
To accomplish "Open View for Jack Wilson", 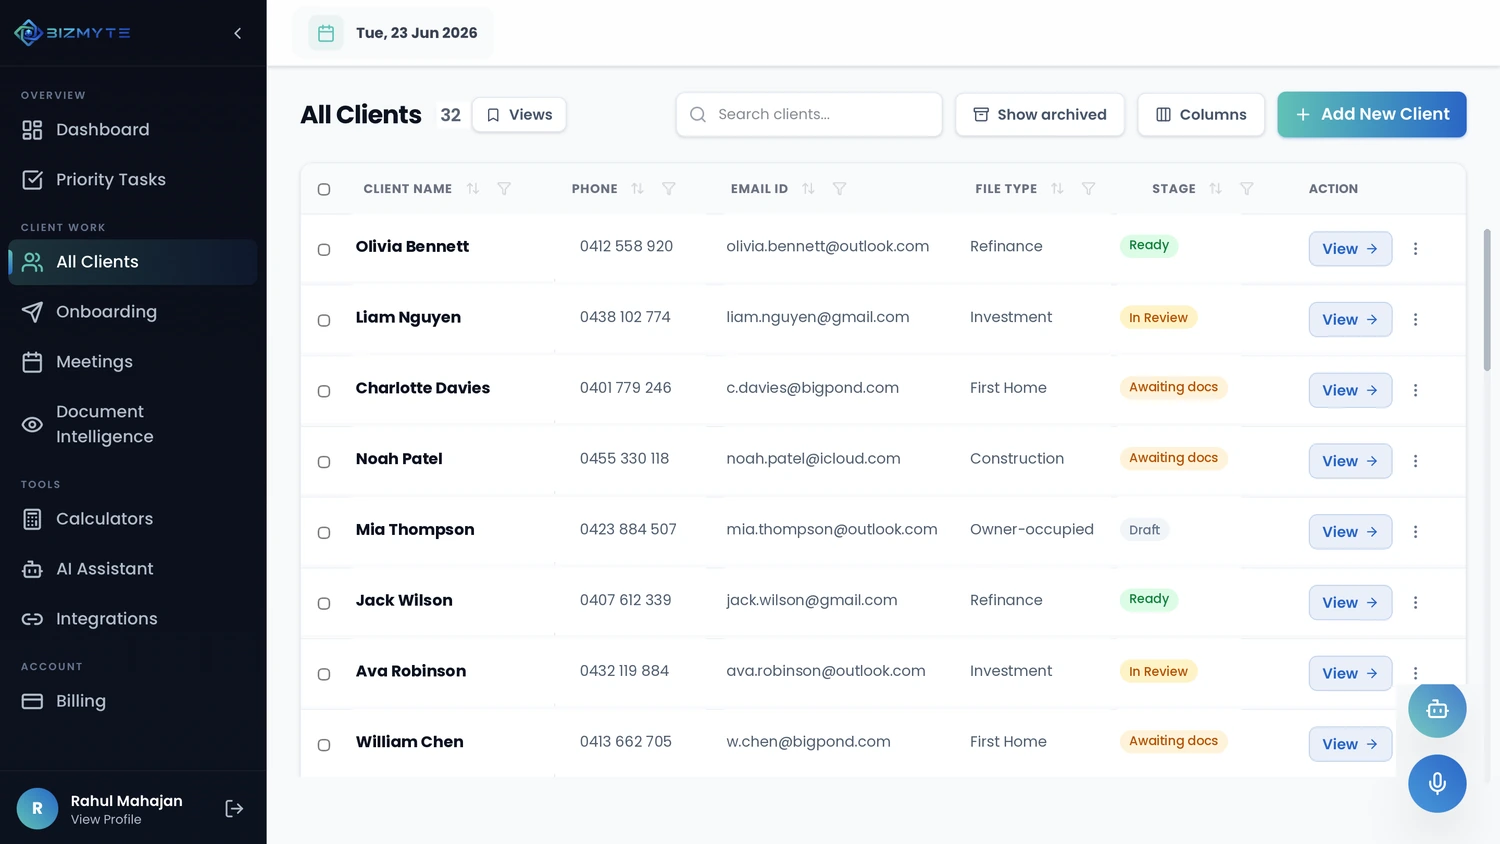I will pyautogui.click(x=1350, y=603).
